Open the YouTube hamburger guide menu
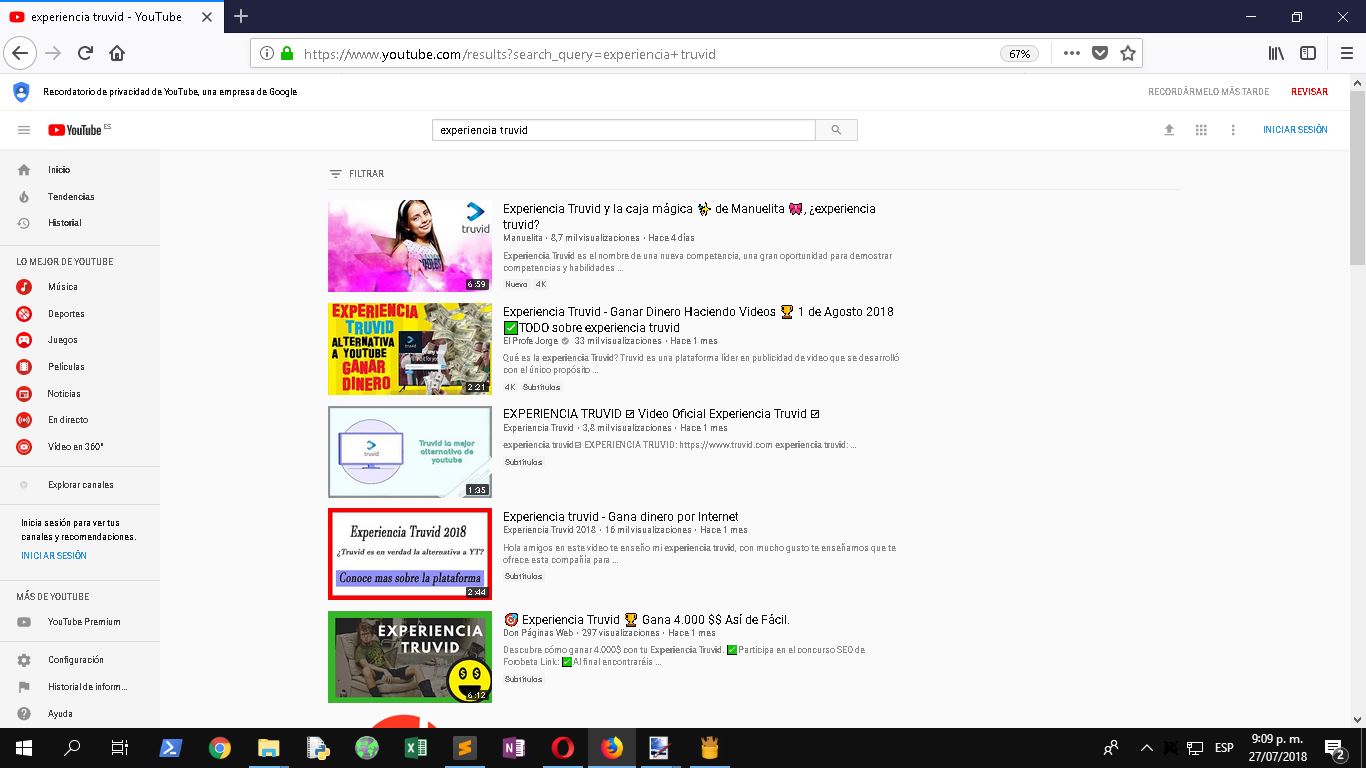 pos(24,130)
